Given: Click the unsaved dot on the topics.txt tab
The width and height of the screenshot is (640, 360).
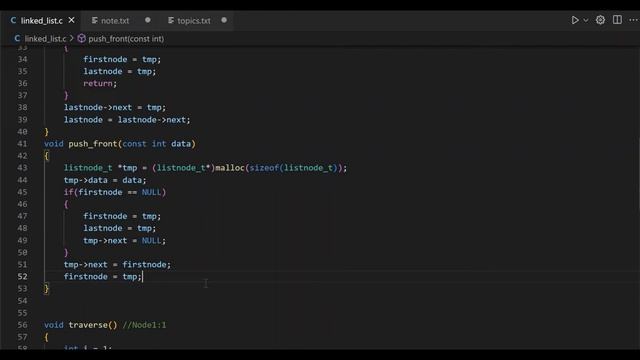Looking at the screenshot, I should pyautogui.click(x=224, y=20).
